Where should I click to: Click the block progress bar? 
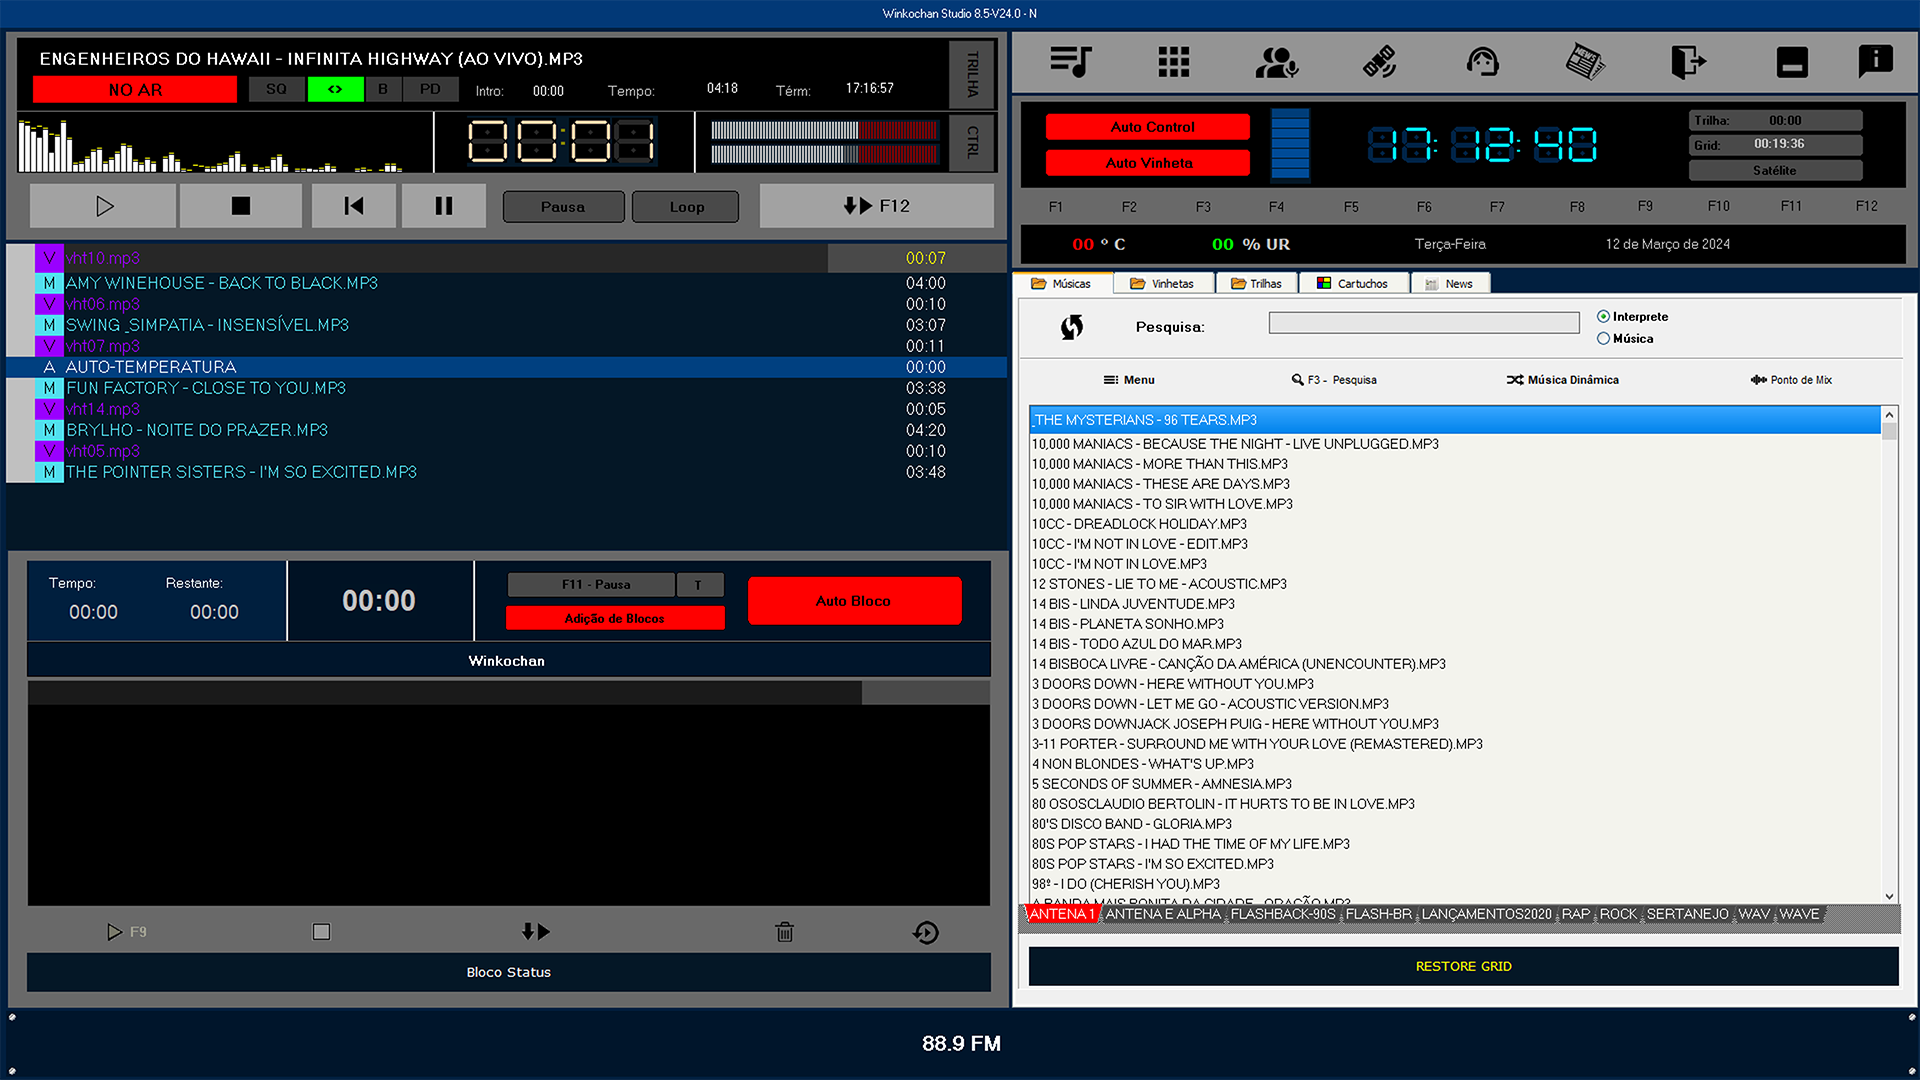(x=508, y=693)
